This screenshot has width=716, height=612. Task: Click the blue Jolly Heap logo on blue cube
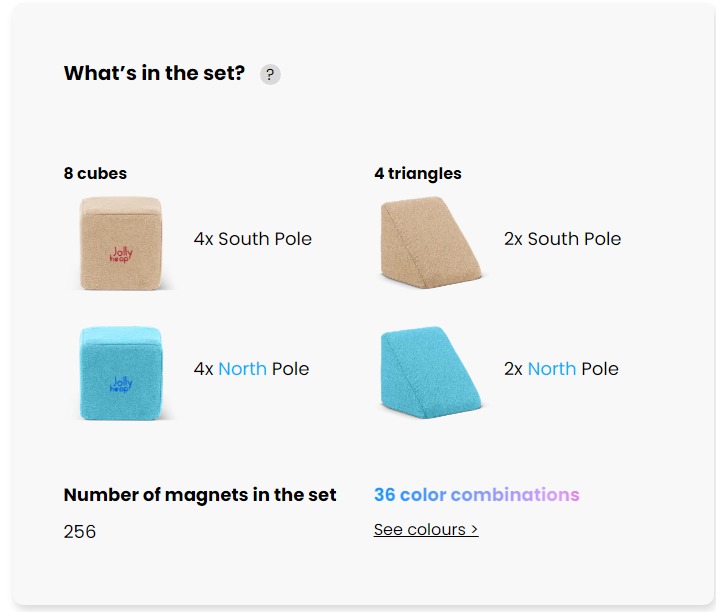pyautogui.click(x=122, y=383)
